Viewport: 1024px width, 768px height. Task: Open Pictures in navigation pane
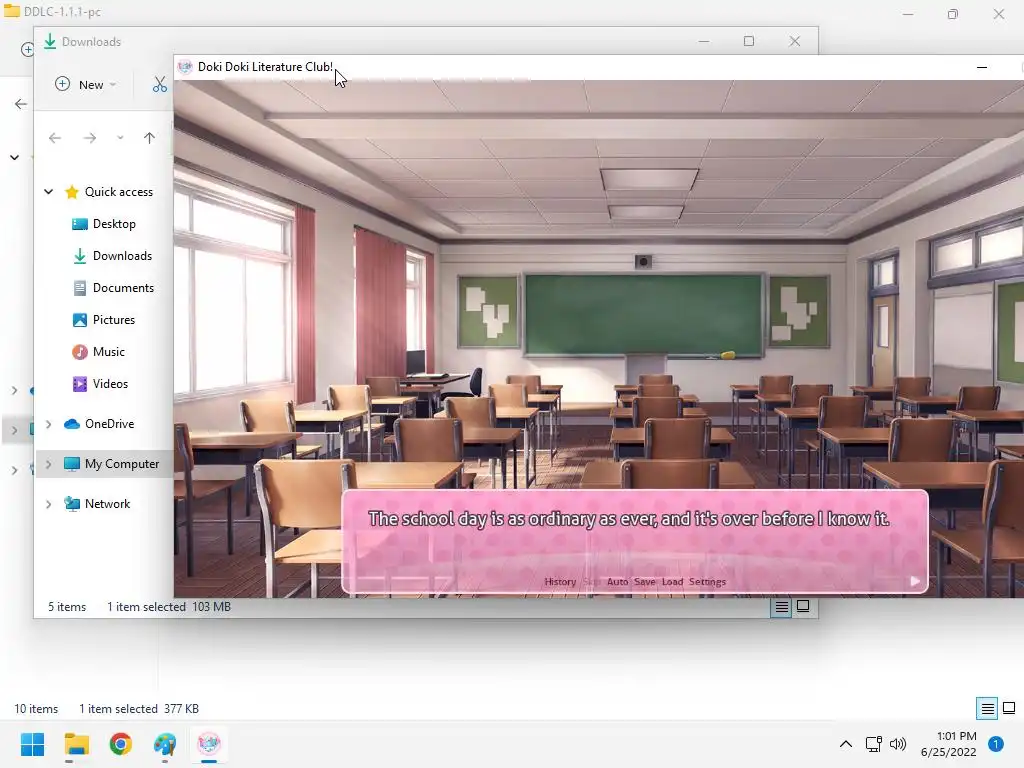104,319
